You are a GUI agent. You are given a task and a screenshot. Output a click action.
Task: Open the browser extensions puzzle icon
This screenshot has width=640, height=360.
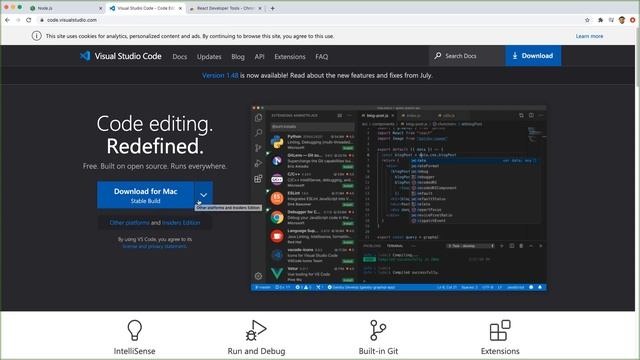[x=600, y=20]
